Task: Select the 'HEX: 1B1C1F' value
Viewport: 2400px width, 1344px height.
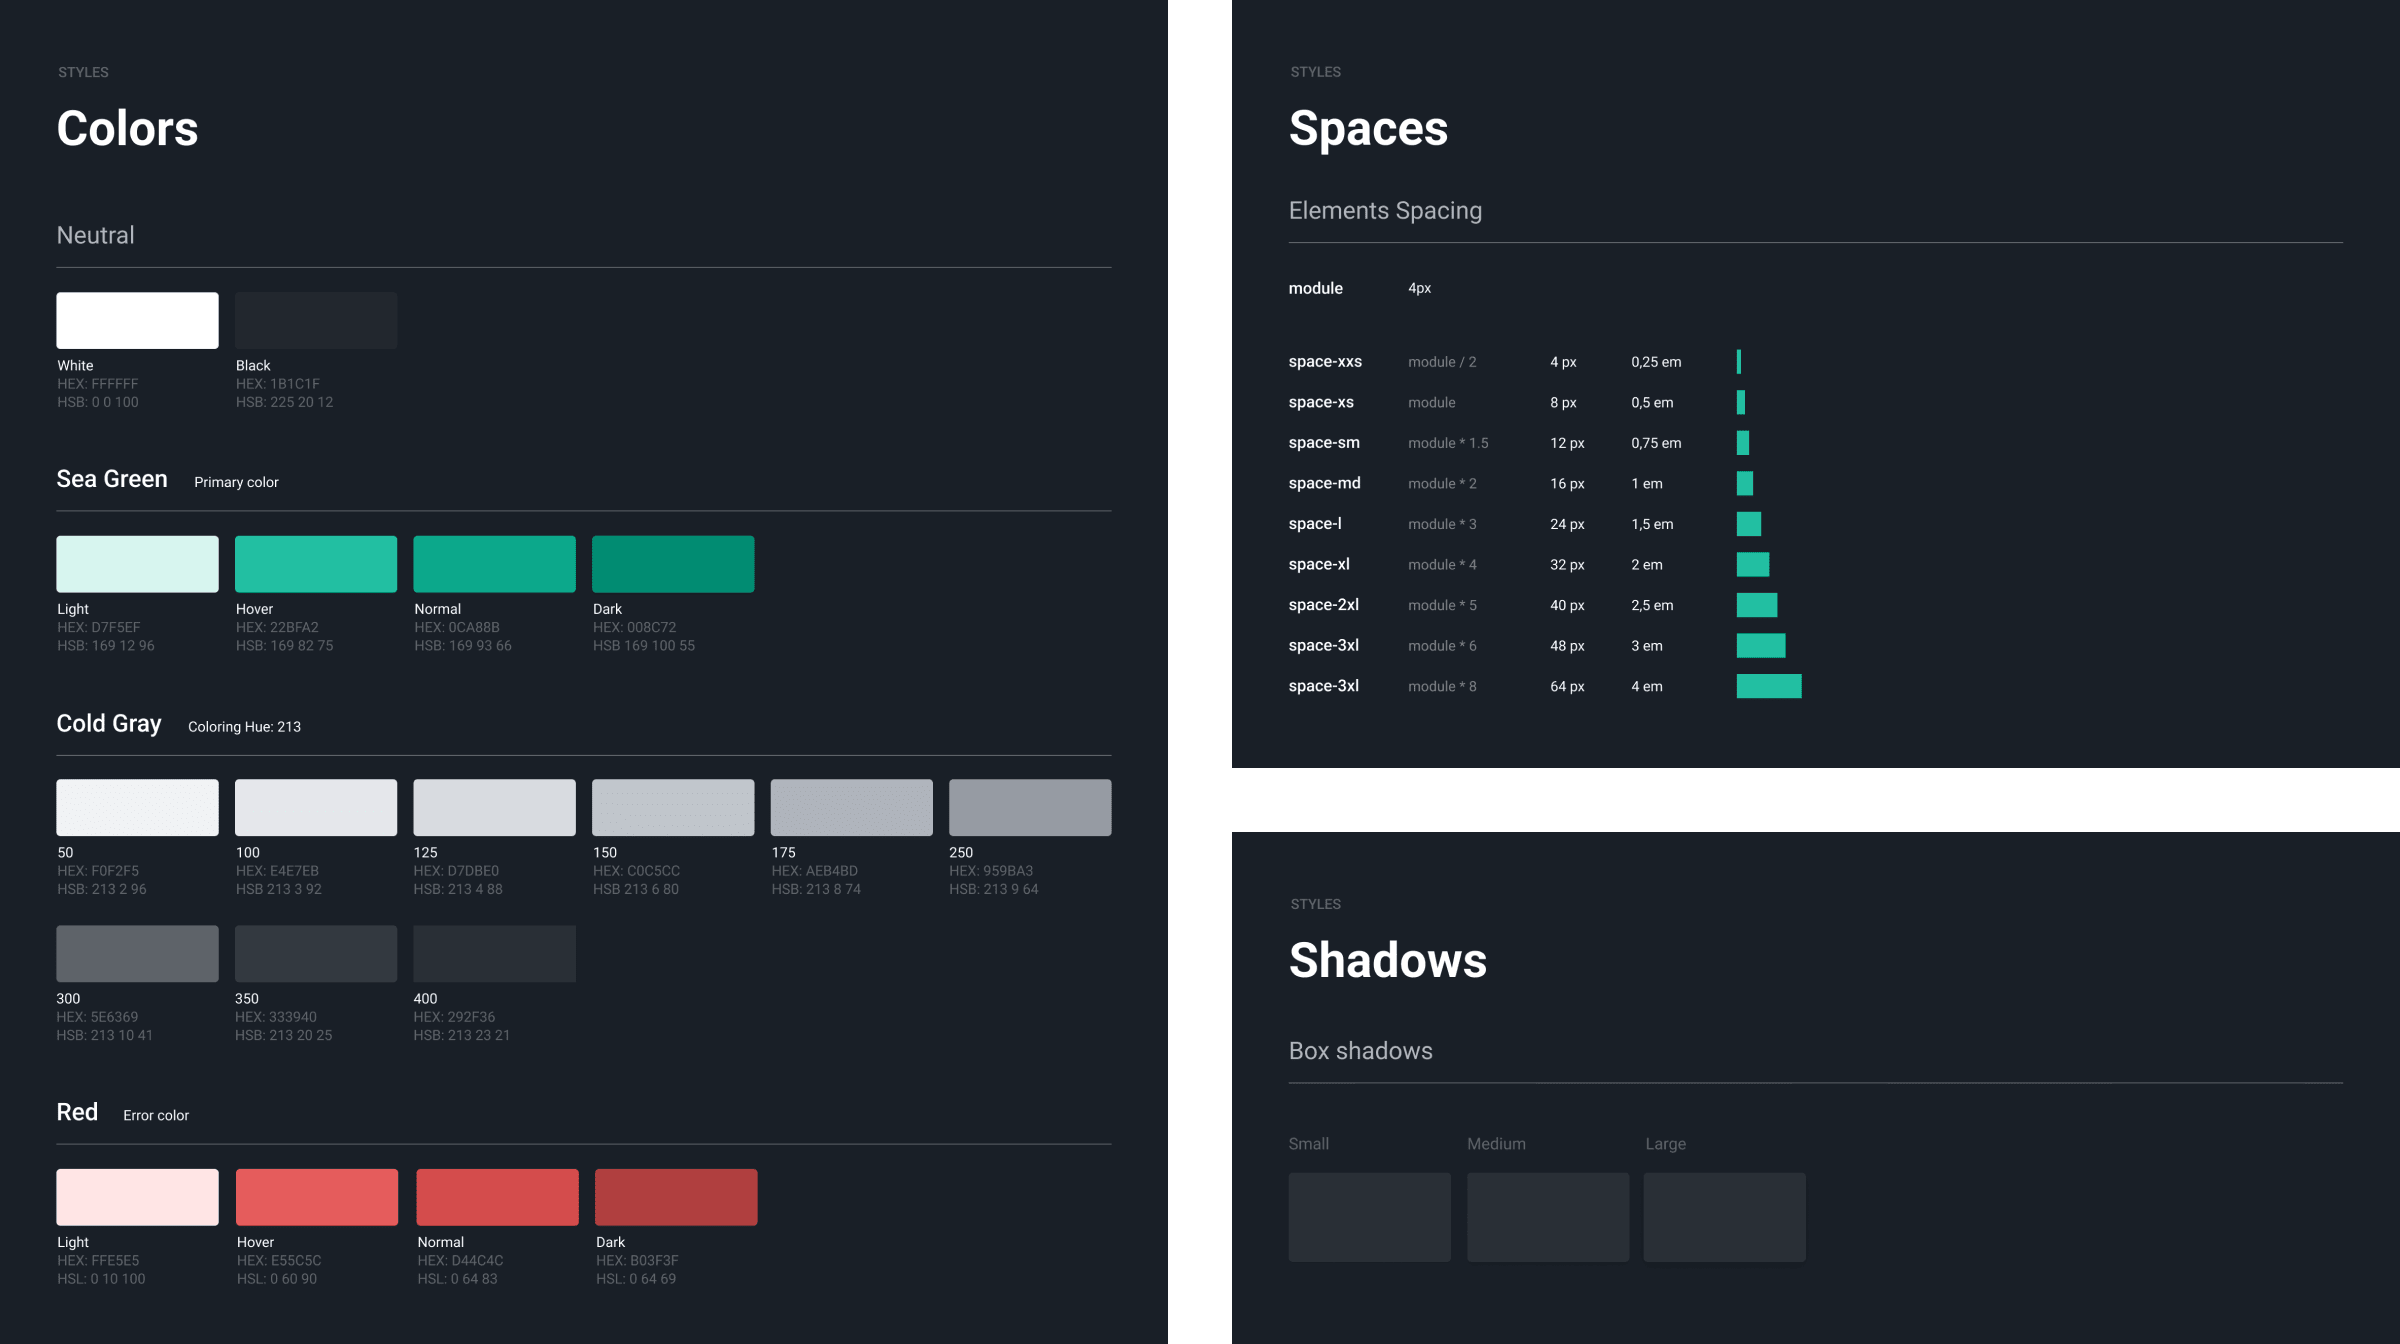Action: click(278, 384)
